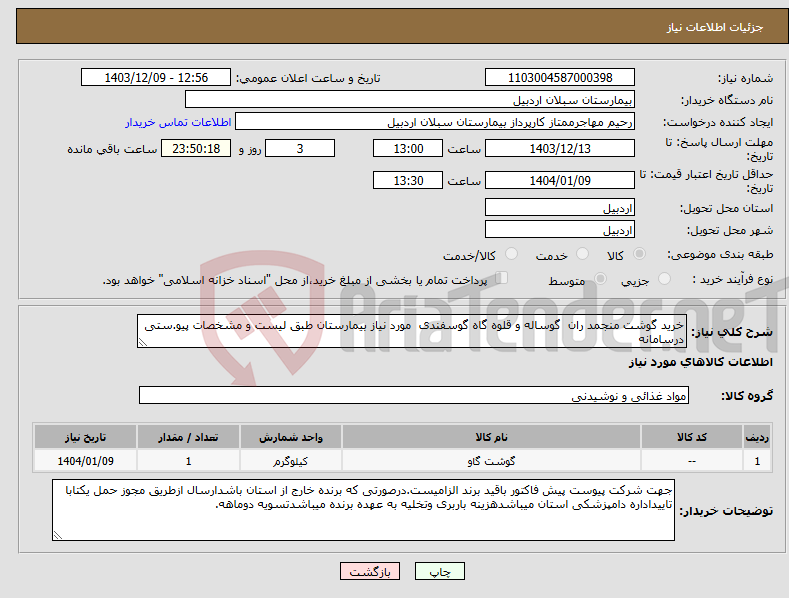The image size is (789, 598).
Task: Click the delivery province field اردبیل
Action: click(560, 207)
